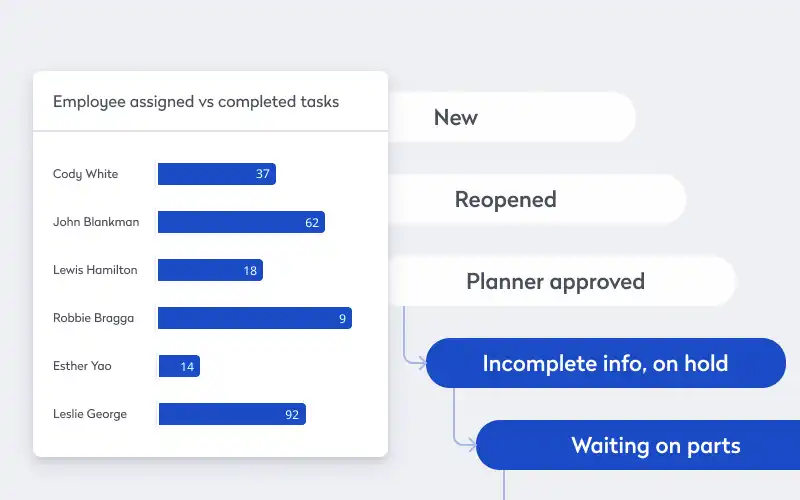Click the chart title about assigned tasks
The height and width of the screenshot is (500, 800).
coord(196,102)
